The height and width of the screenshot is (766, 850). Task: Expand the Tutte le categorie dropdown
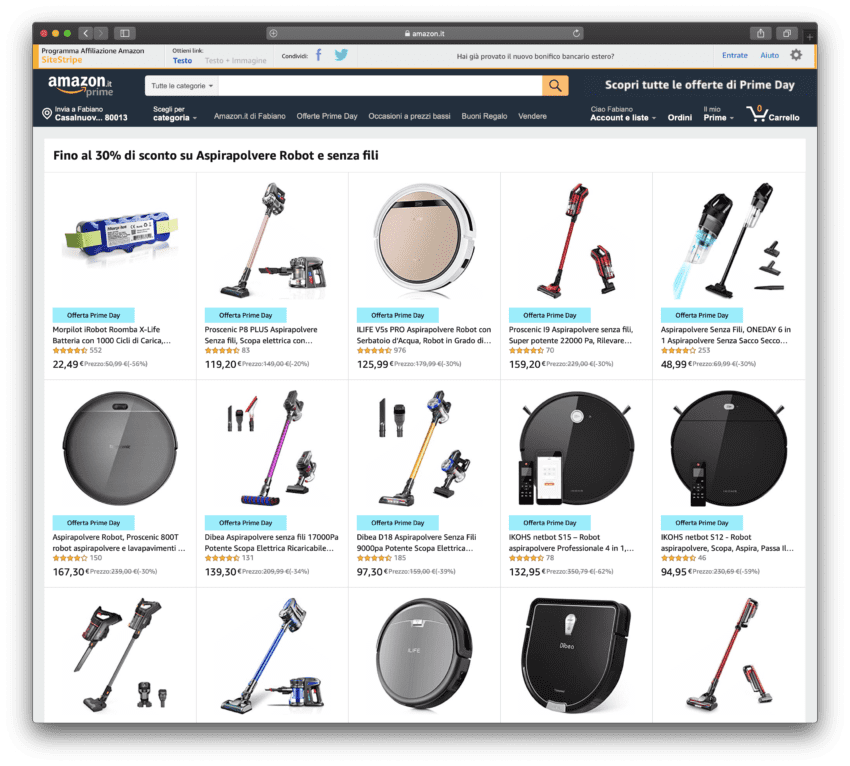(x=182, y=86)
